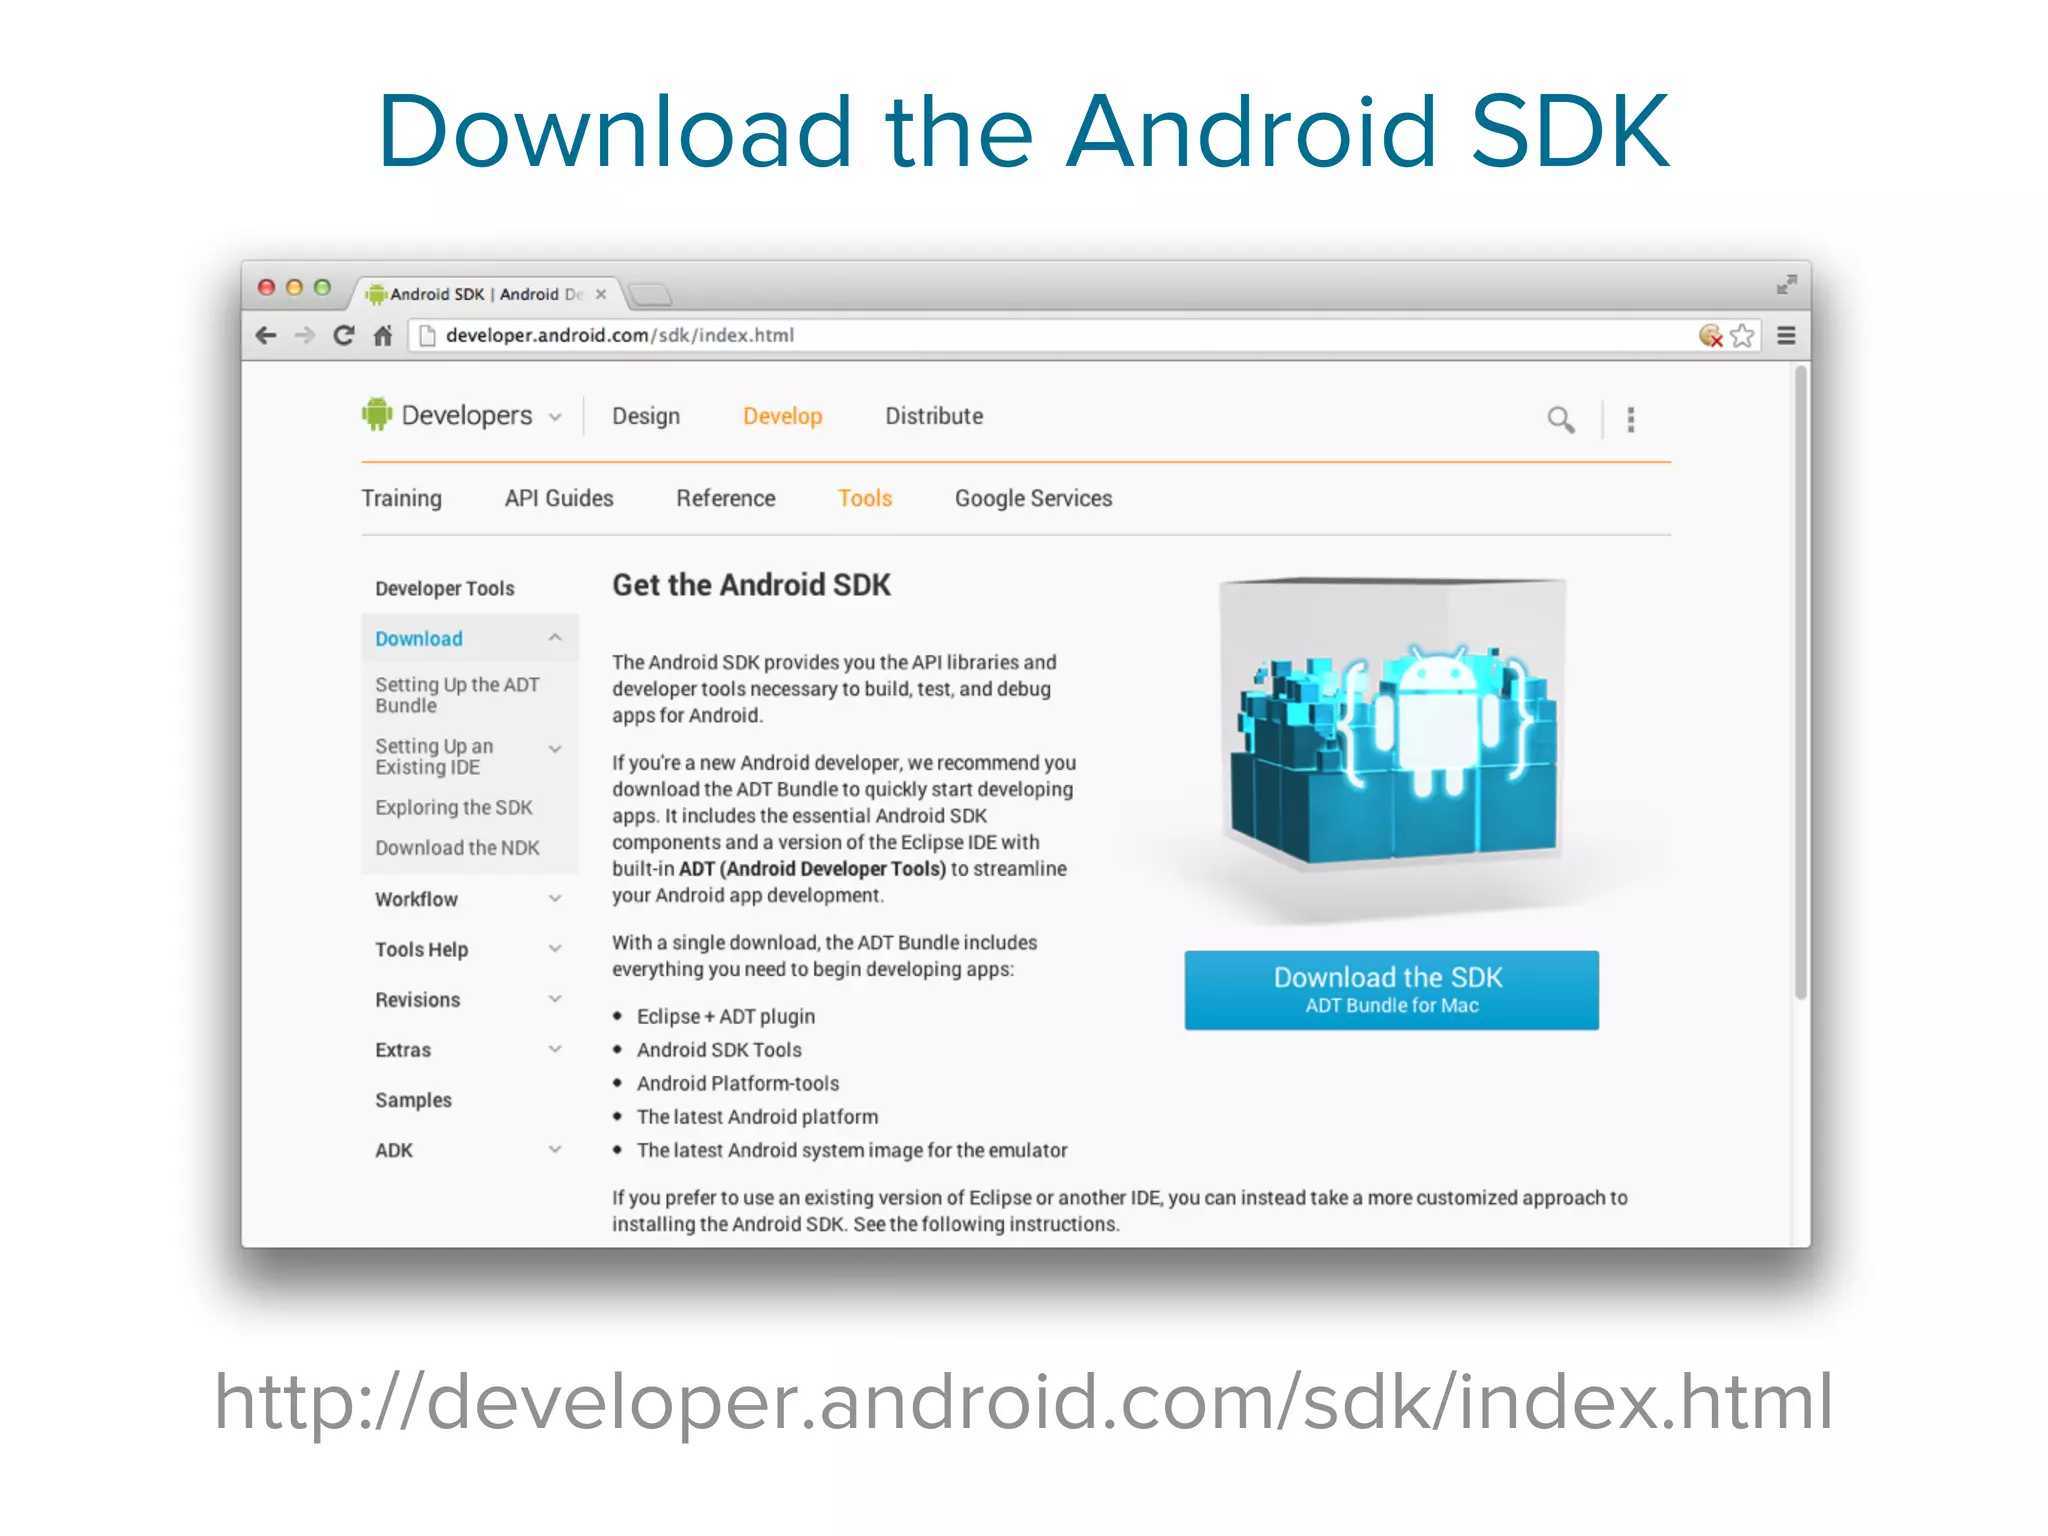The width and height of the screenshot is (2048, 1536).
Task: Click the Developers site title
Action: (467, 415)
